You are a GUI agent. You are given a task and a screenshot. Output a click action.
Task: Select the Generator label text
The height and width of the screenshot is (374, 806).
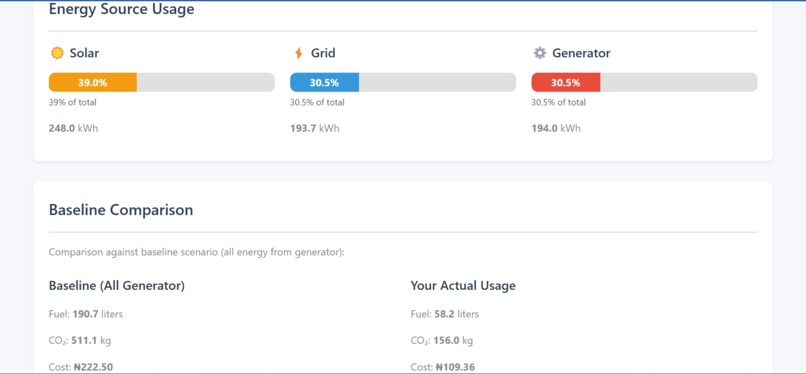581,53
